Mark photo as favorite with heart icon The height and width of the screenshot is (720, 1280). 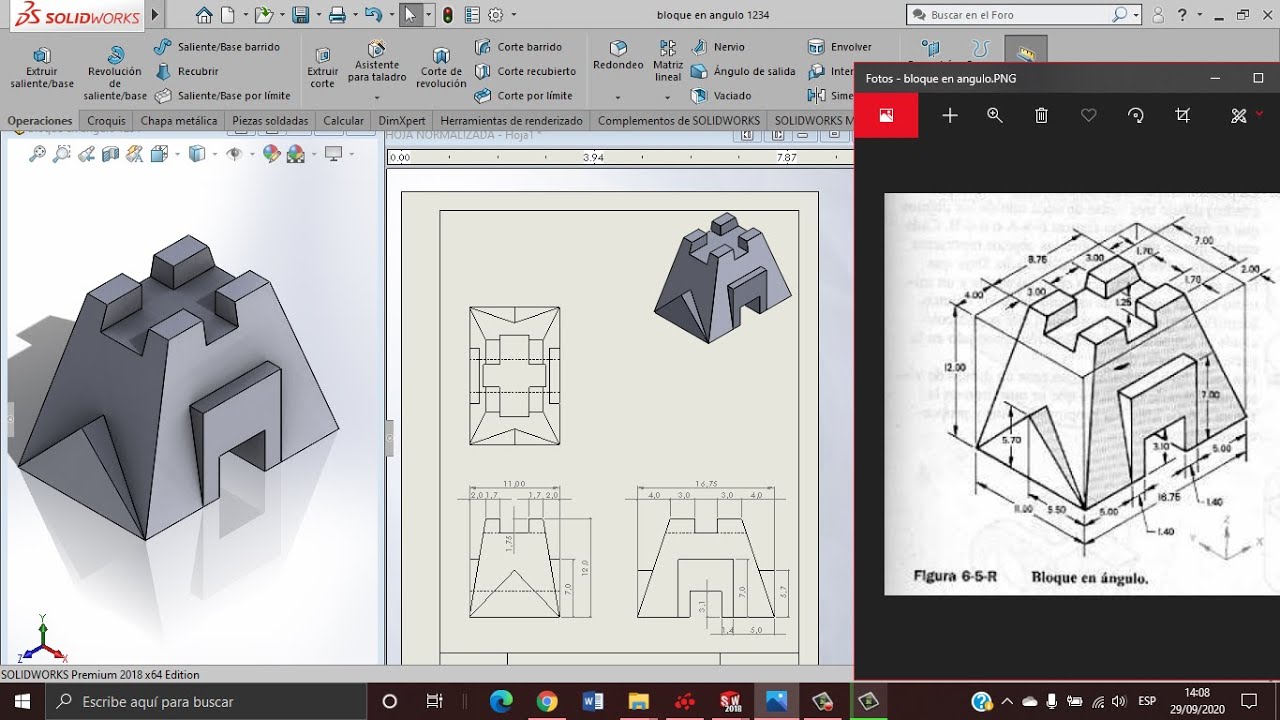1089,115
